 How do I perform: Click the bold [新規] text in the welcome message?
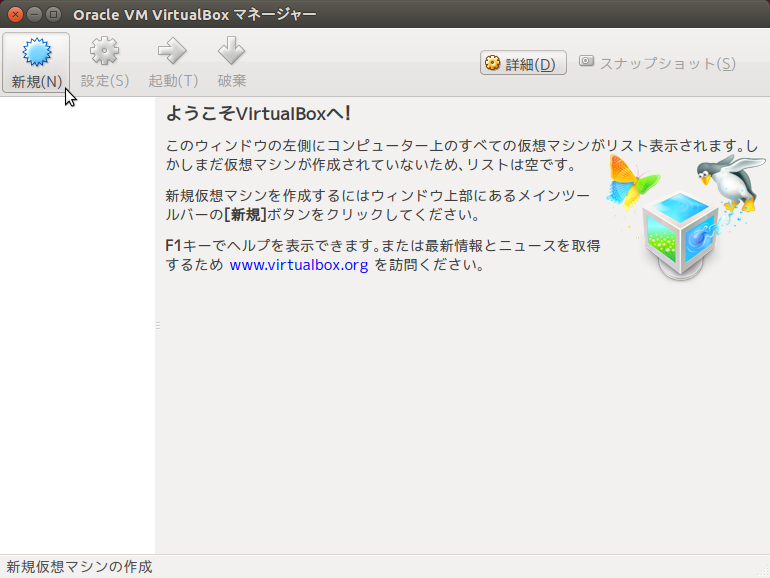245,215
